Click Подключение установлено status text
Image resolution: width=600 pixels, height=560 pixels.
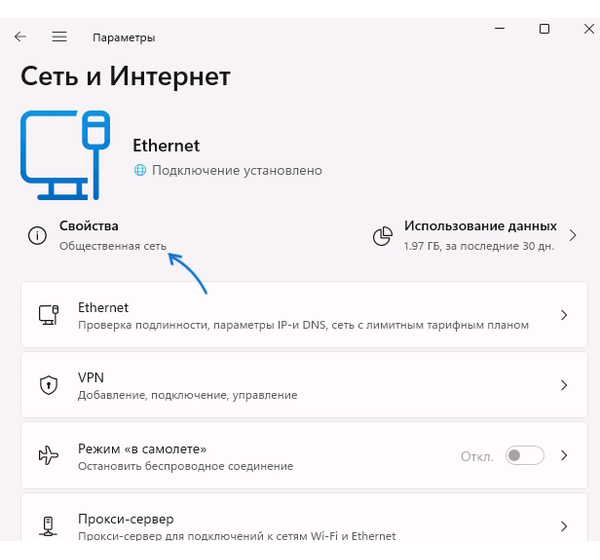237,170
